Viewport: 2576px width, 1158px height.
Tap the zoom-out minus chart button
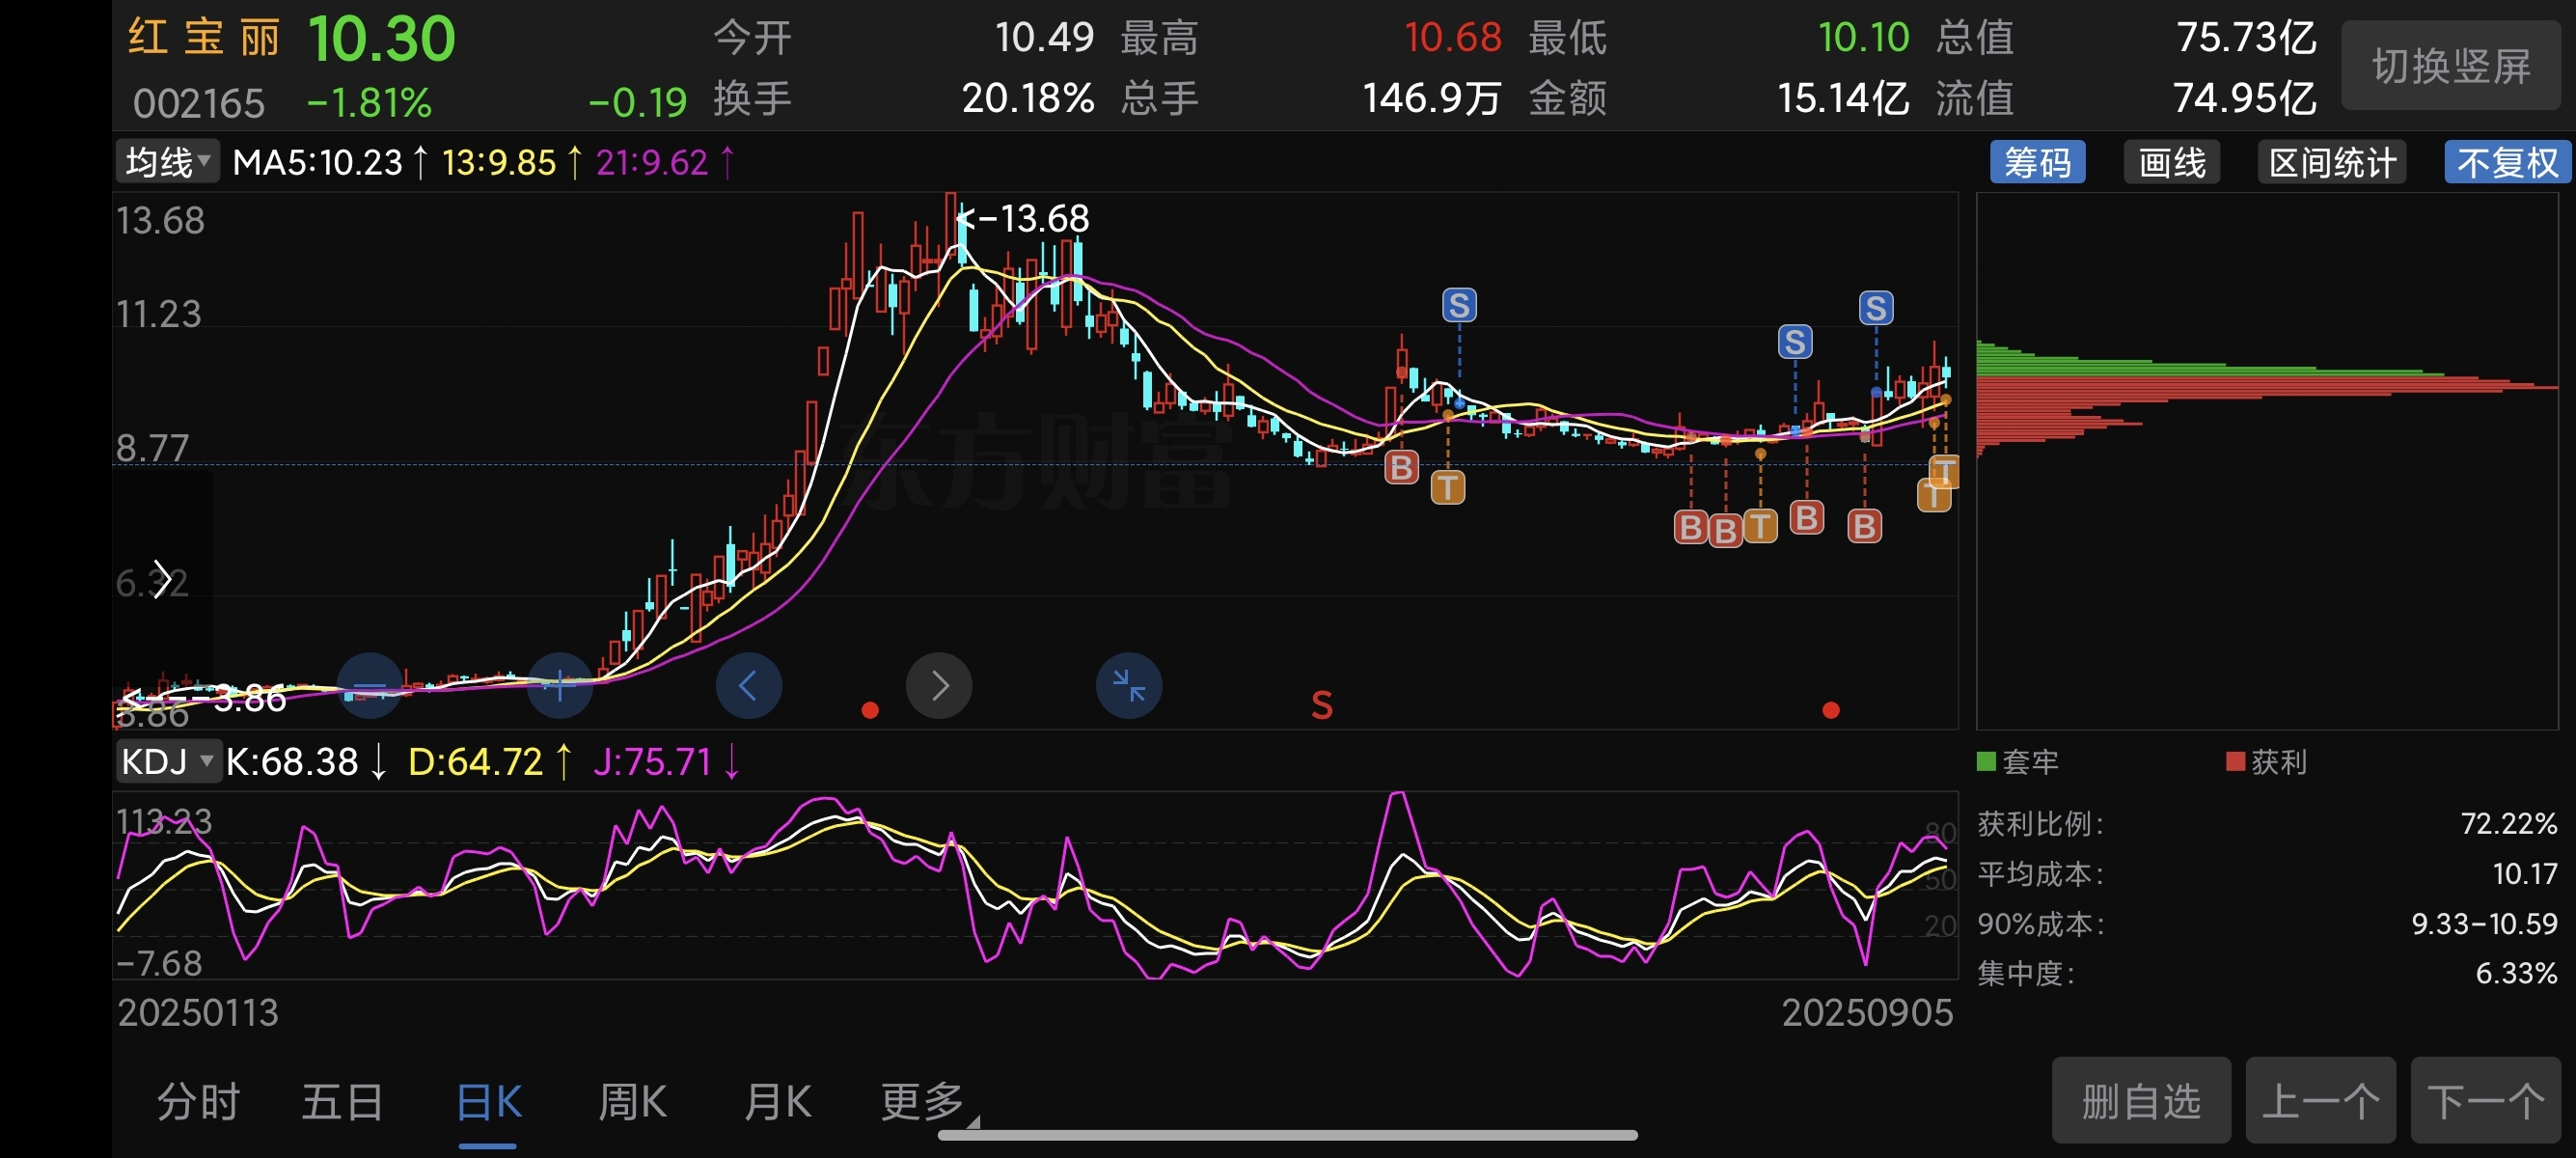pos(370,686)
